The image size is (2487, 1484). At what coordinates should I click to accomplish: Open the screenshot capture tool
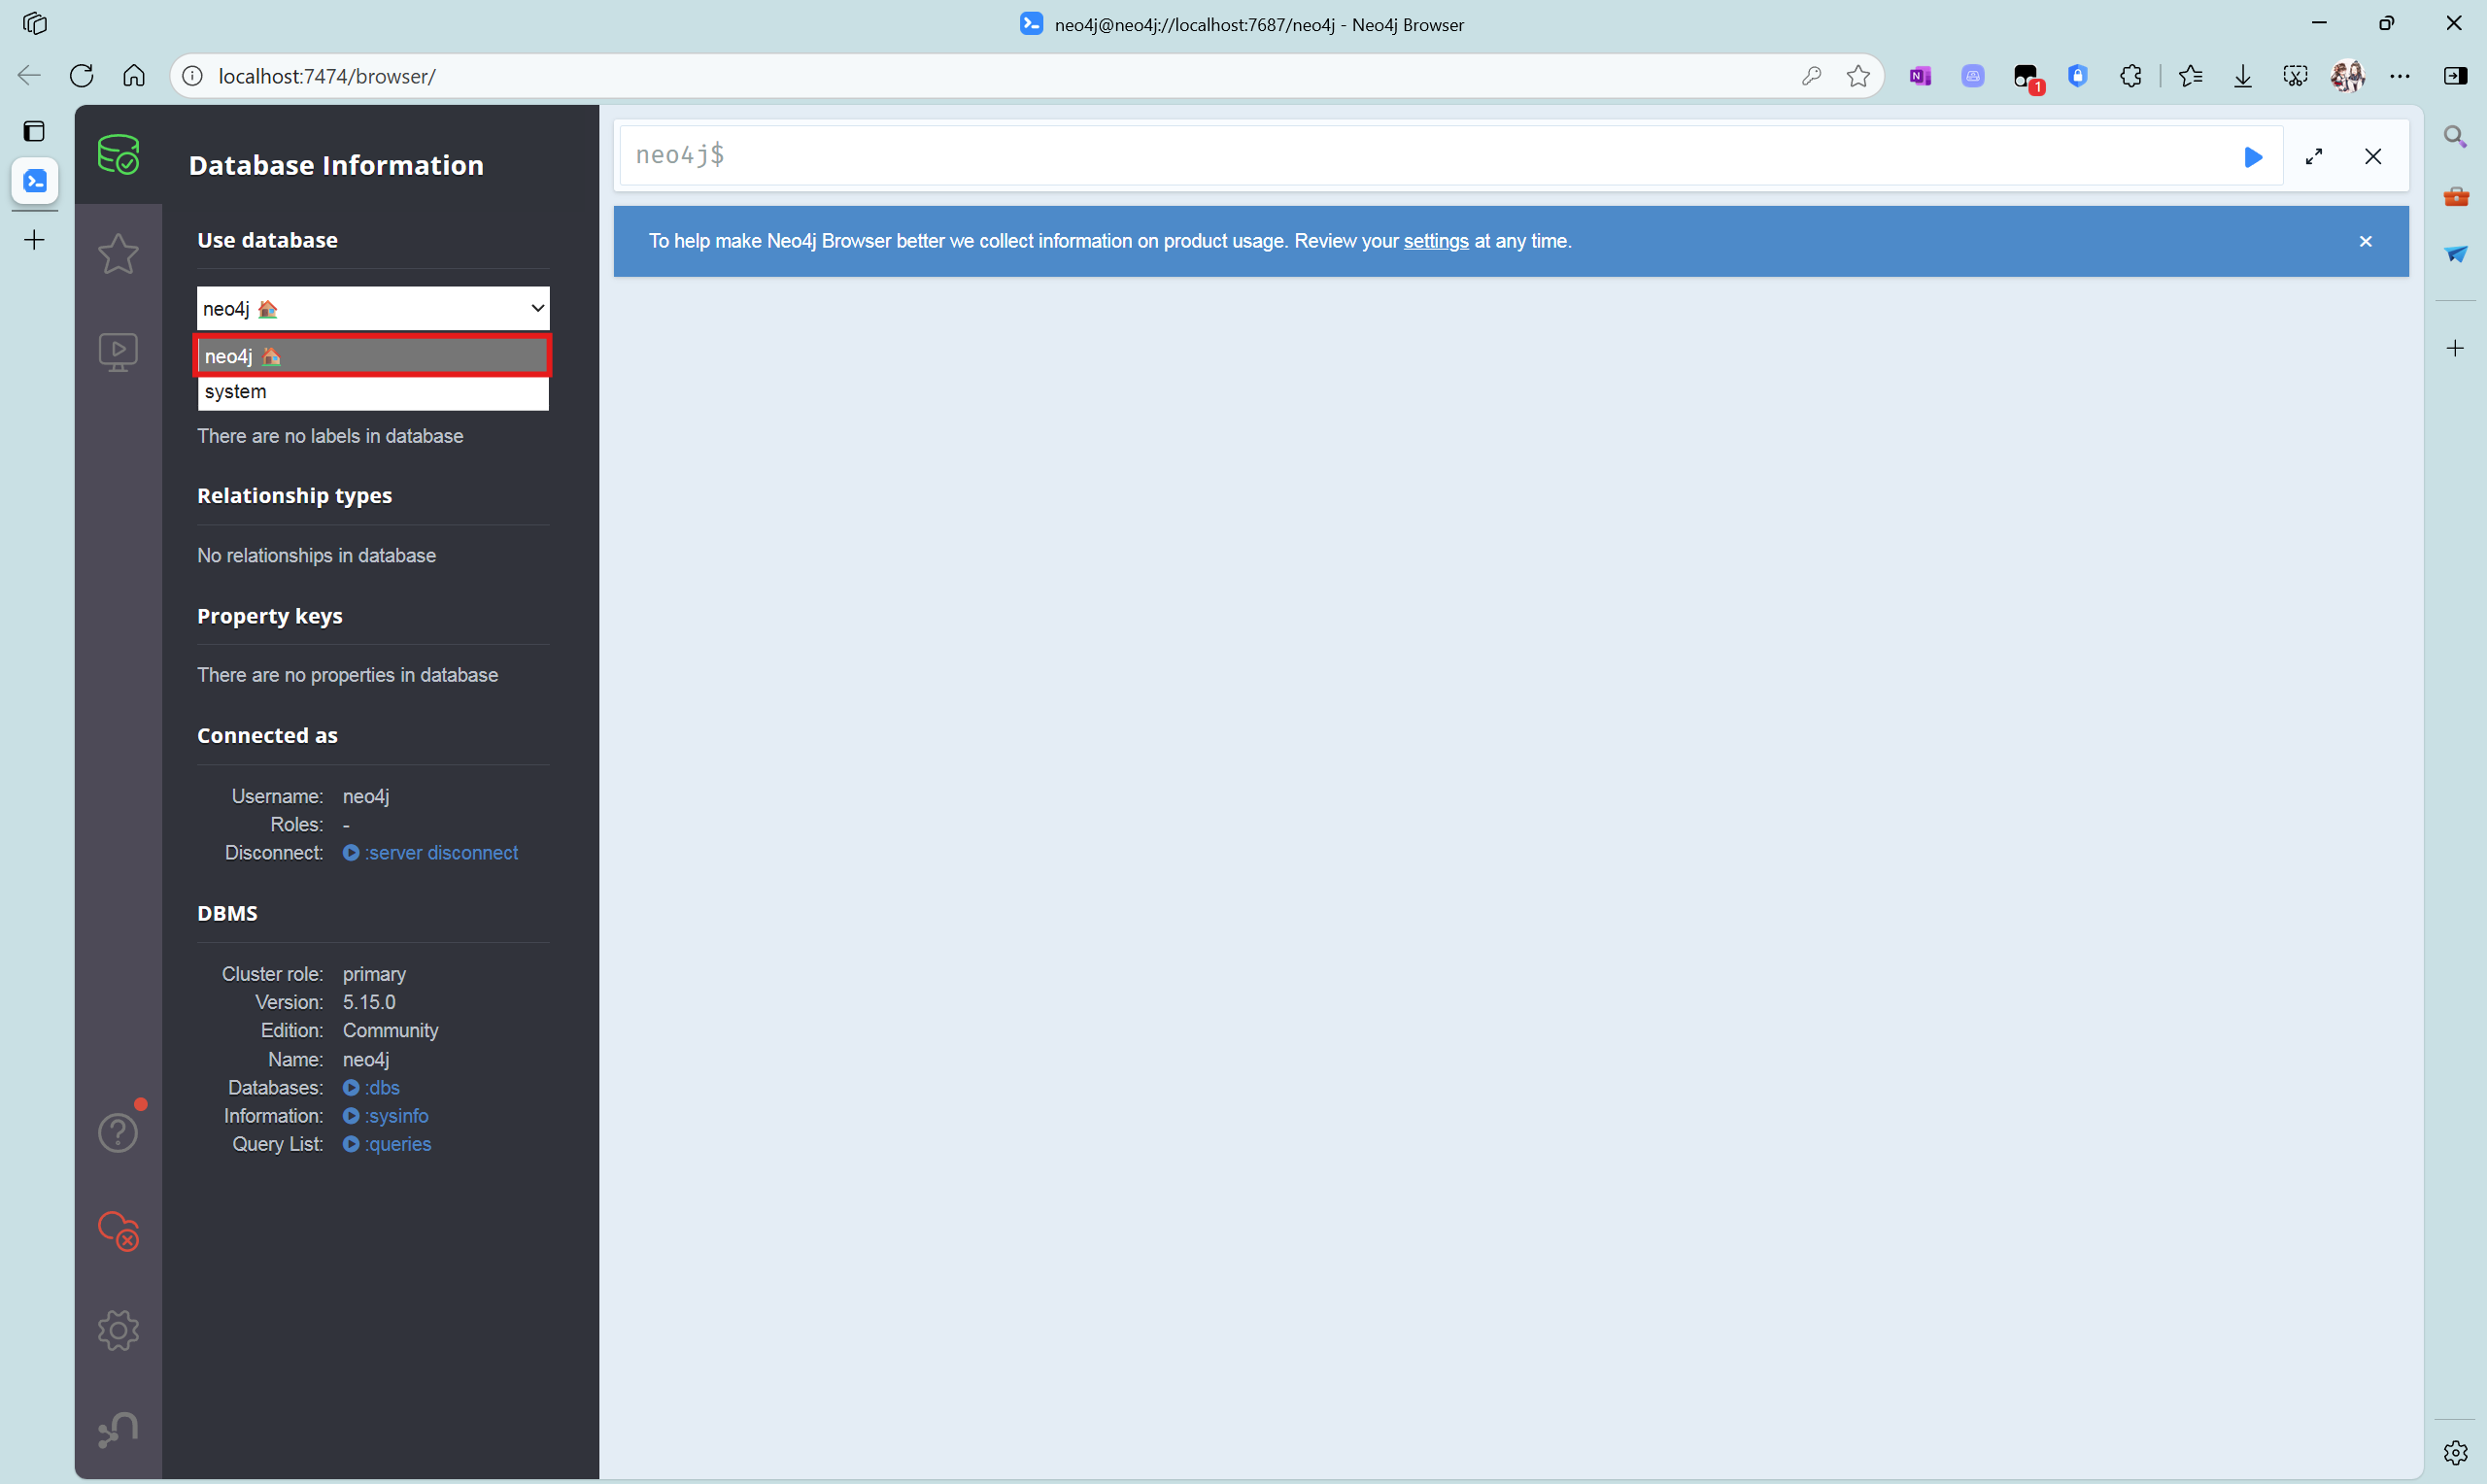point(2295,76)
